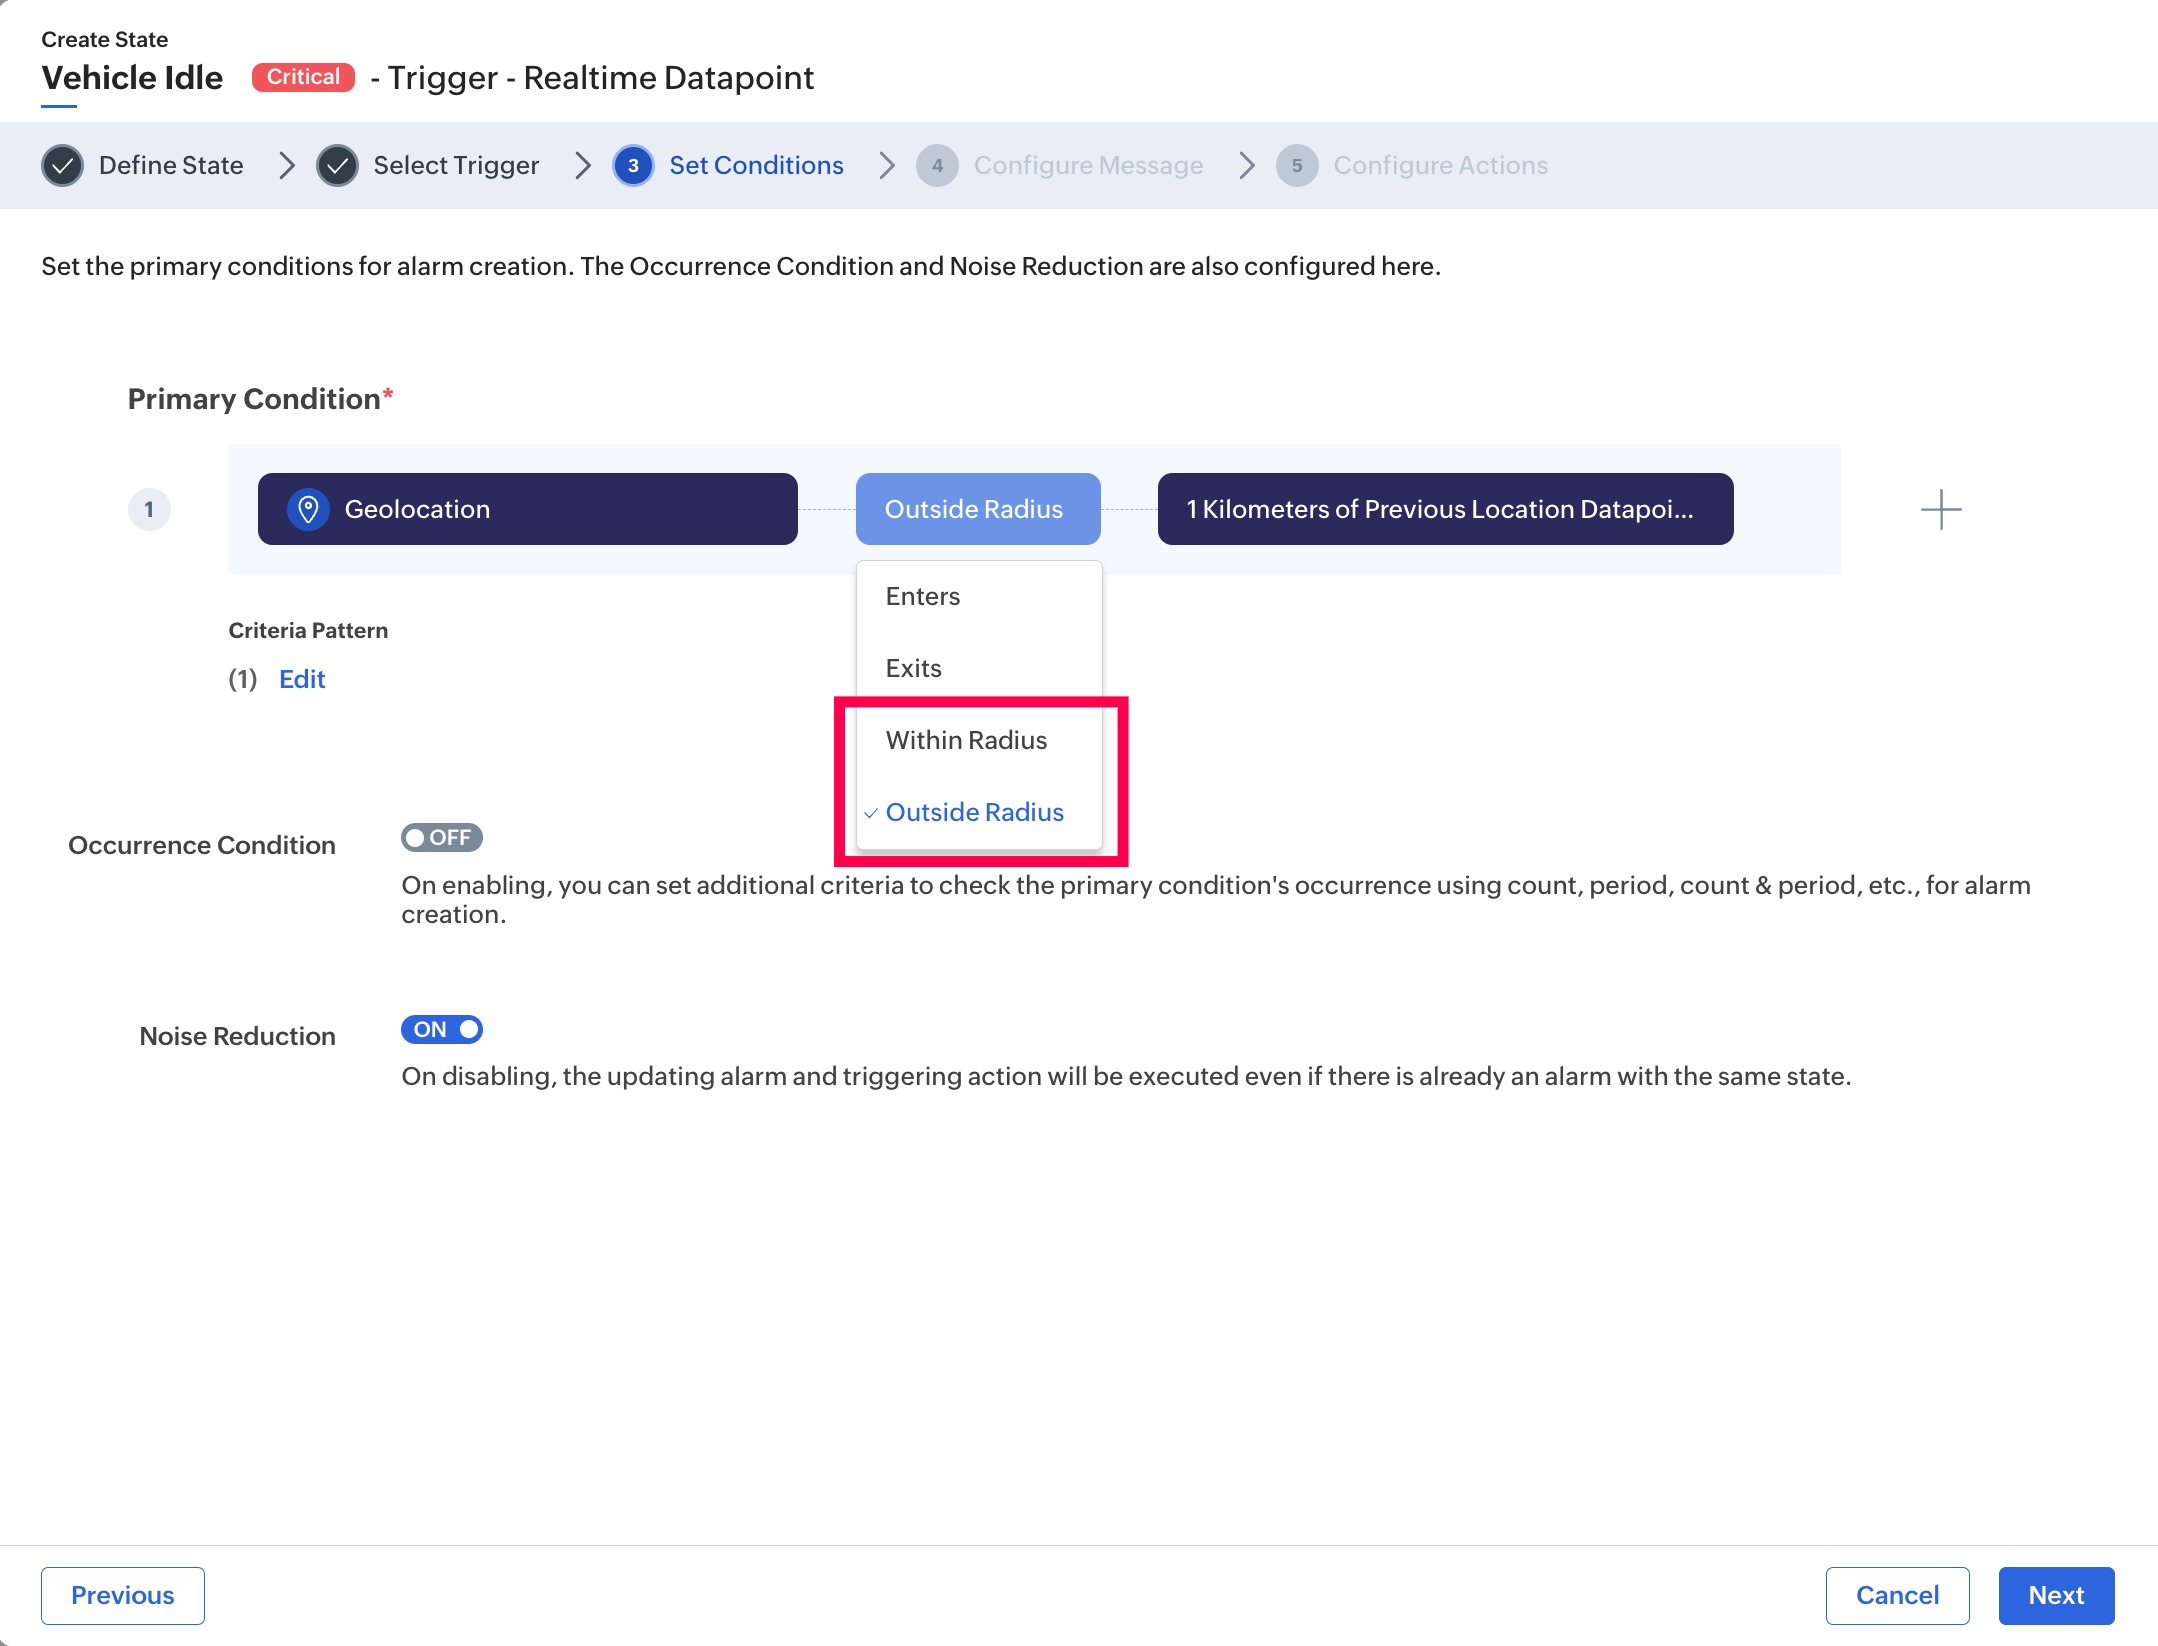Select the checked Outside Radius option
The image size is (2158, 1646).
[x=974, y=813]
